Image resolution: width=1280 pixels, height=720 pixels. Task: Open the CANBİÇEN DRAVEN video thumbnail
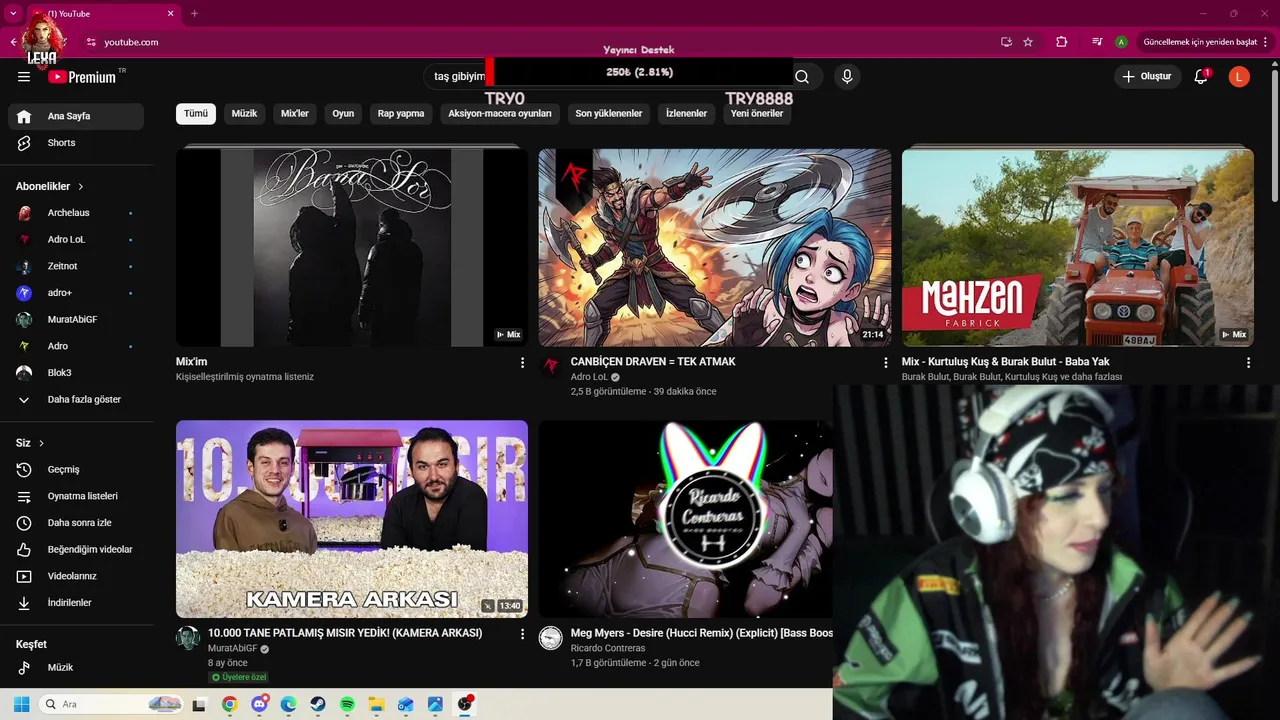(x=715, y=248)
